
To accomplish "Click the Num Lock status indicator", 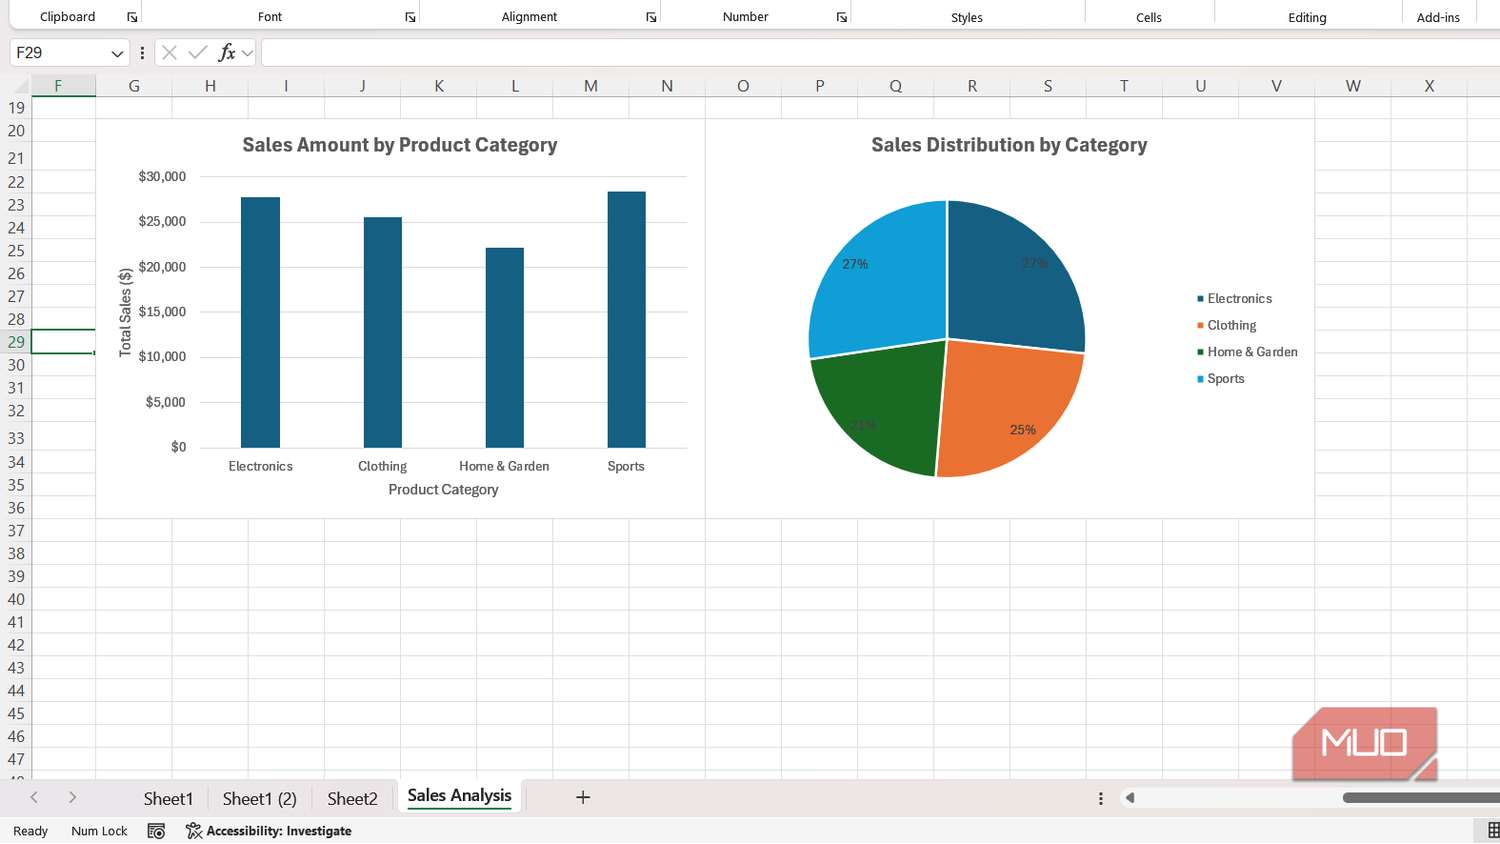I will pos(99,831).
